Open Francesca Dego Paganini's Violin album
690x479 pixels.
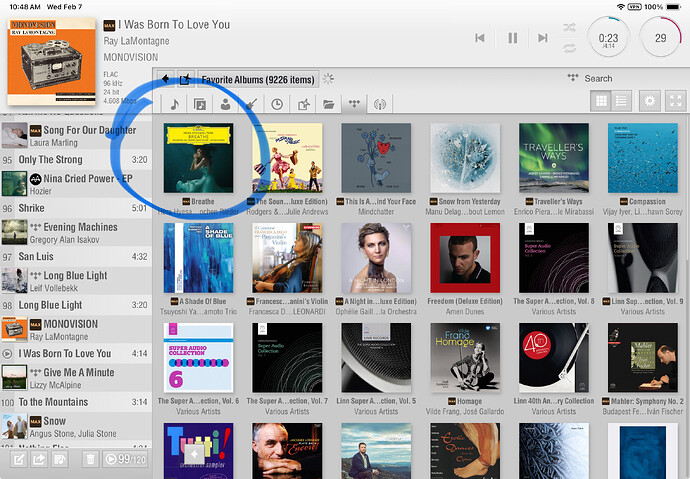[x=287, y=258]
